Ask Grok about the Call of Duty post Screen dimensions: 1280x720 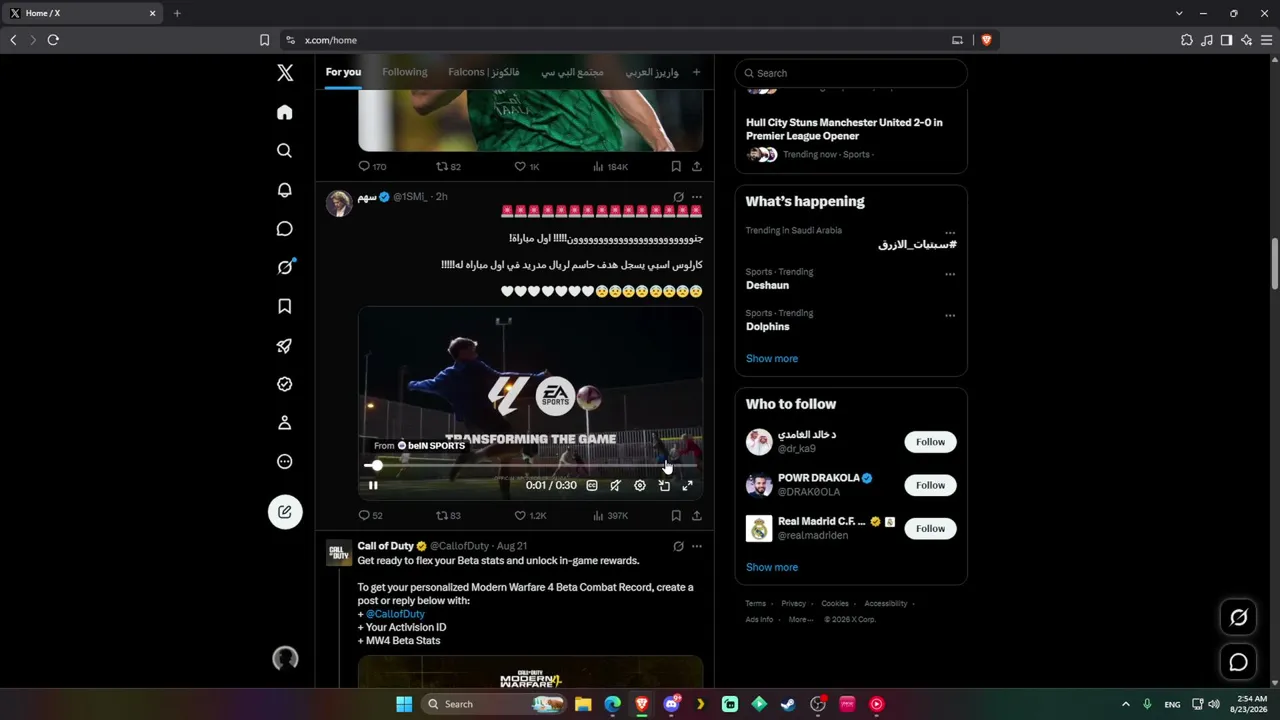coord(678,546)
